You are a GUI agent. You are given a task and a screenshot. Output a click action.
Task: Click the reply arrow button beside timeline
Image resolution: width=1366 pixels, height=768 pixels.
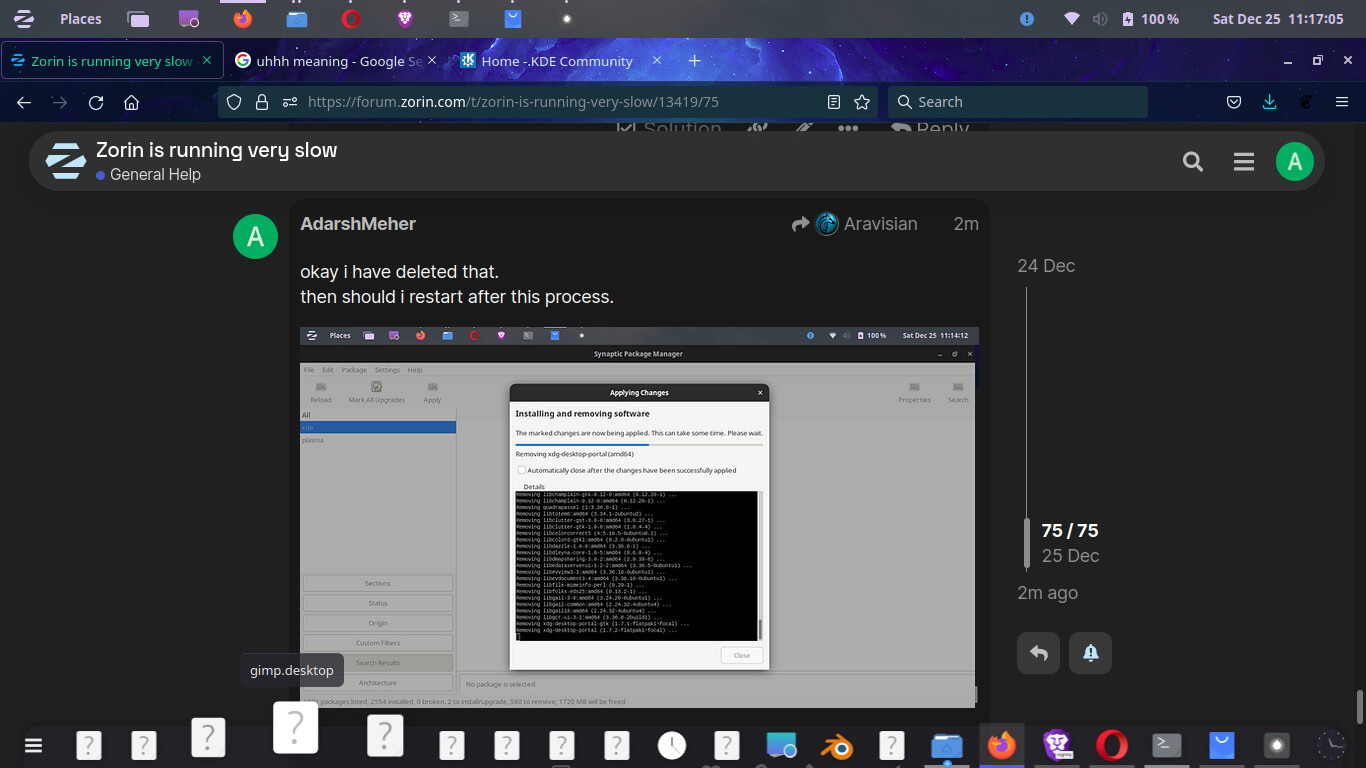pyautogui.click(x=1038, y=653)
